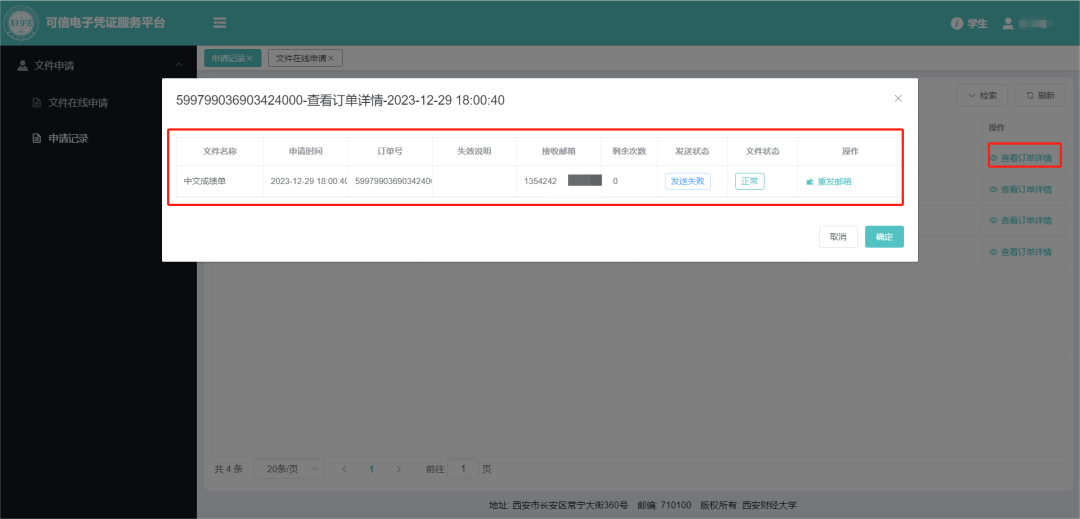Click the info icon beside 学生
The width and height of the screenshot is (1080, 519).
tap(957, 23)
